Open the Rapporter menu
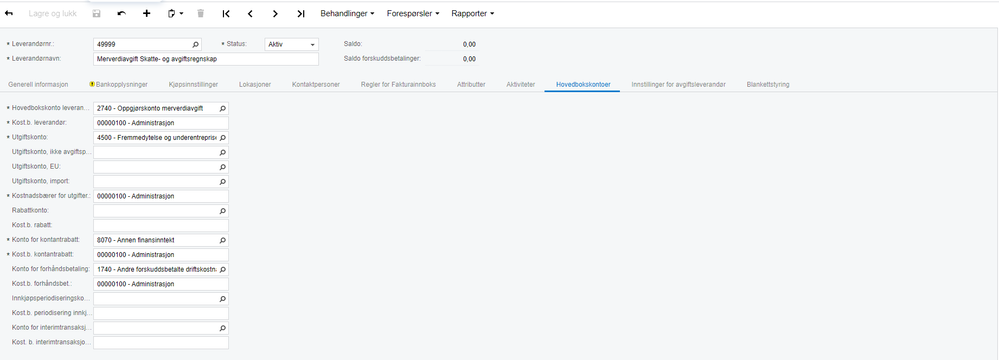999x360 pixels. coord(473,13)
